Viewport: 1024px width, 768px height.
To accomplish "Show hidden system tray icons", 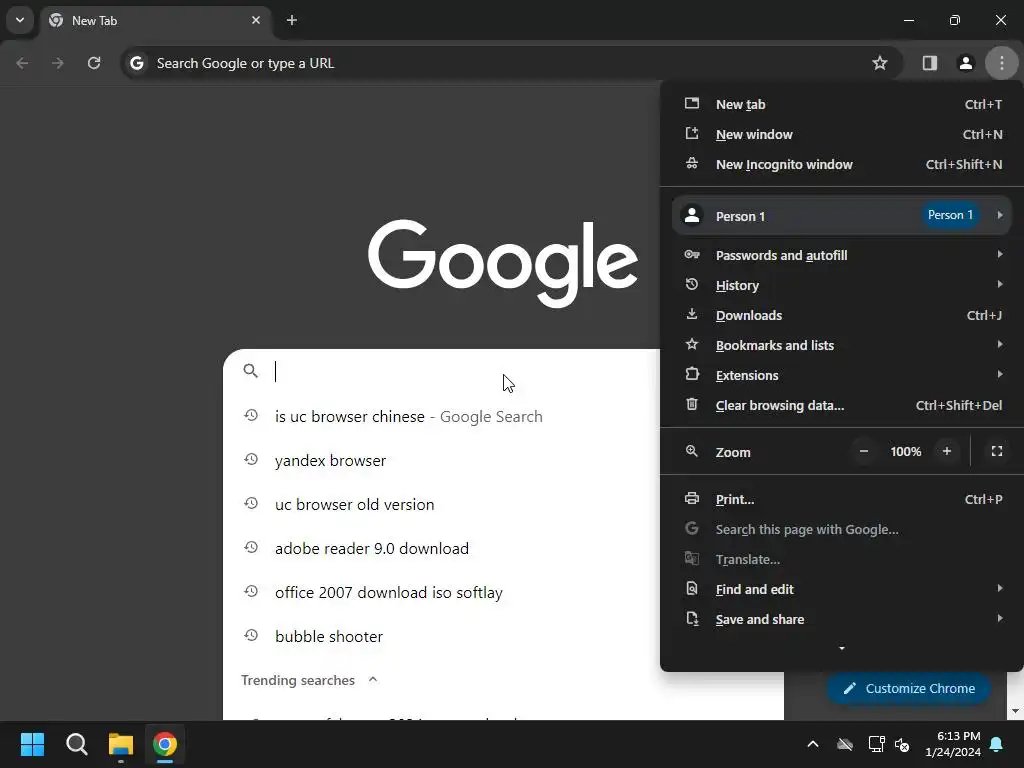I will pyautogui.click(x=813, y=744).
